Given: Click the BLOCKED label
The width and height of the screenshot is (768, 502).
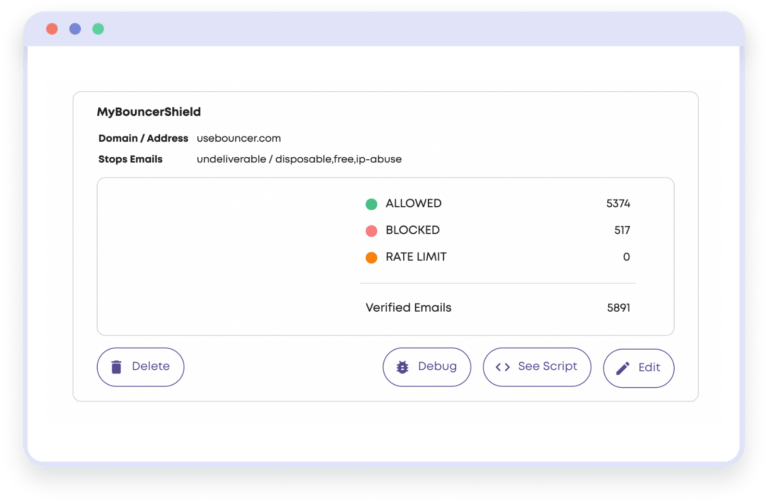Looking at the screenshot, I should point(413,230).
